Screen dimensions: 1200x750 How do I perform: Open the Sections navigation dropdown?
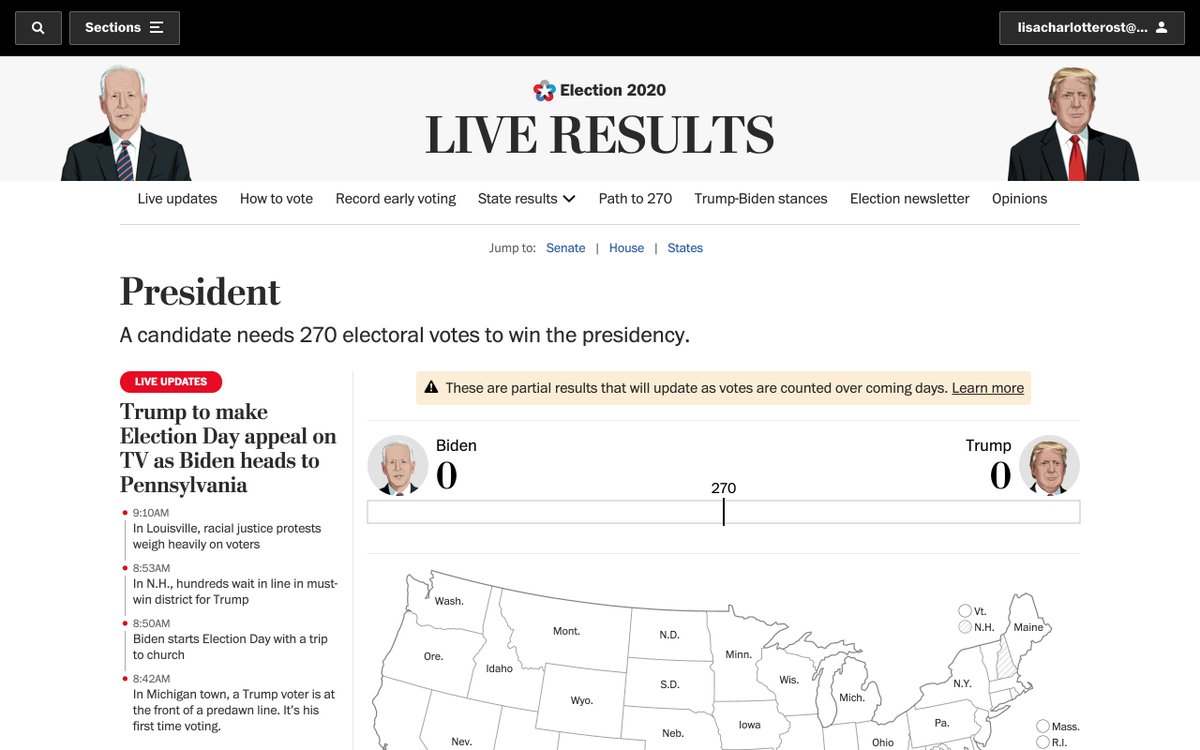[124, 28]
